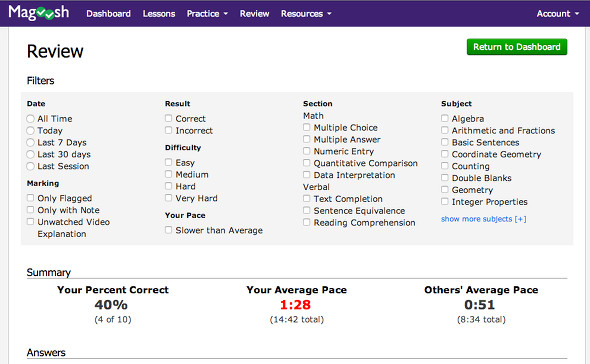Image resolution: width=590 pixels, height=364 pixels.
Task: Click the Filters heading
Action: pos(40,81)
